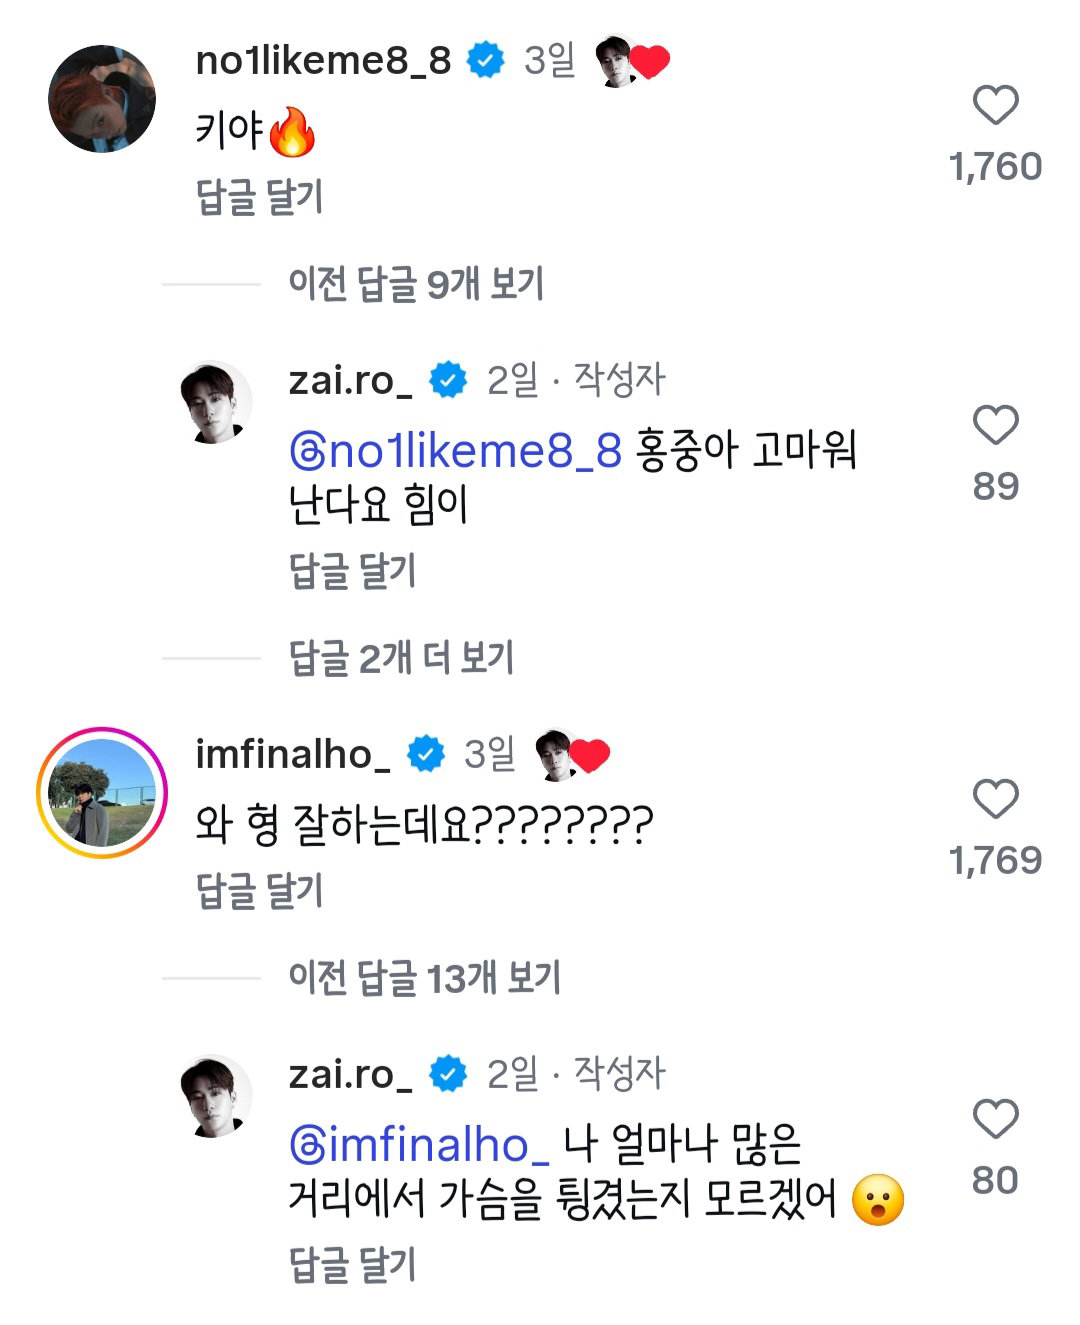This screenshot has height=1325, width=1080.
Task: Reply to no1likeme8_8's 키야 comment
Action: click(259, 197)
